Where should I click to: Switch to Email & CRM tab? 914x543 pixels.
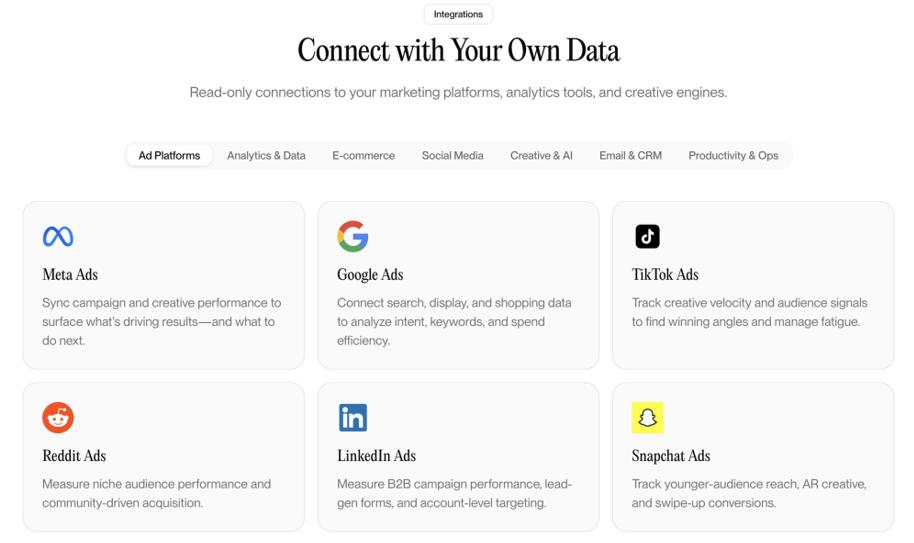(x=630, y=156)
